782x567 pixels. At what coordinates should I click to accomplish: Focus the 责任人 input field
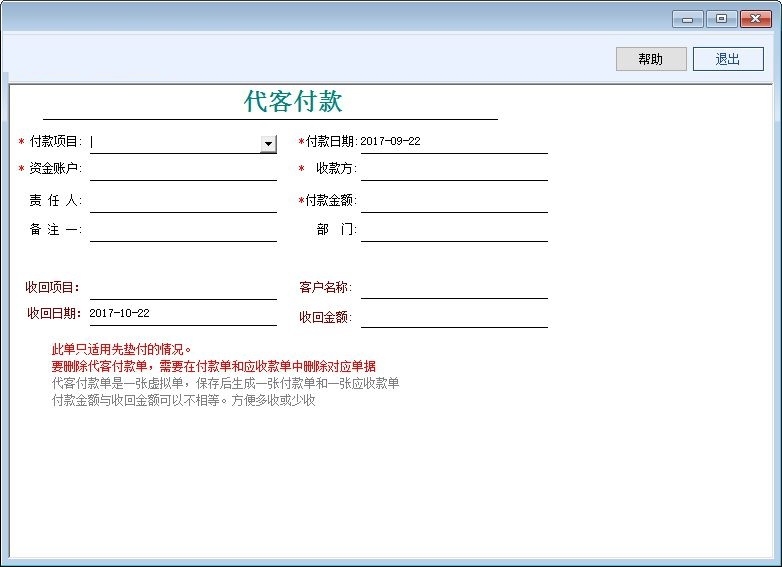[x=183, y=201]
